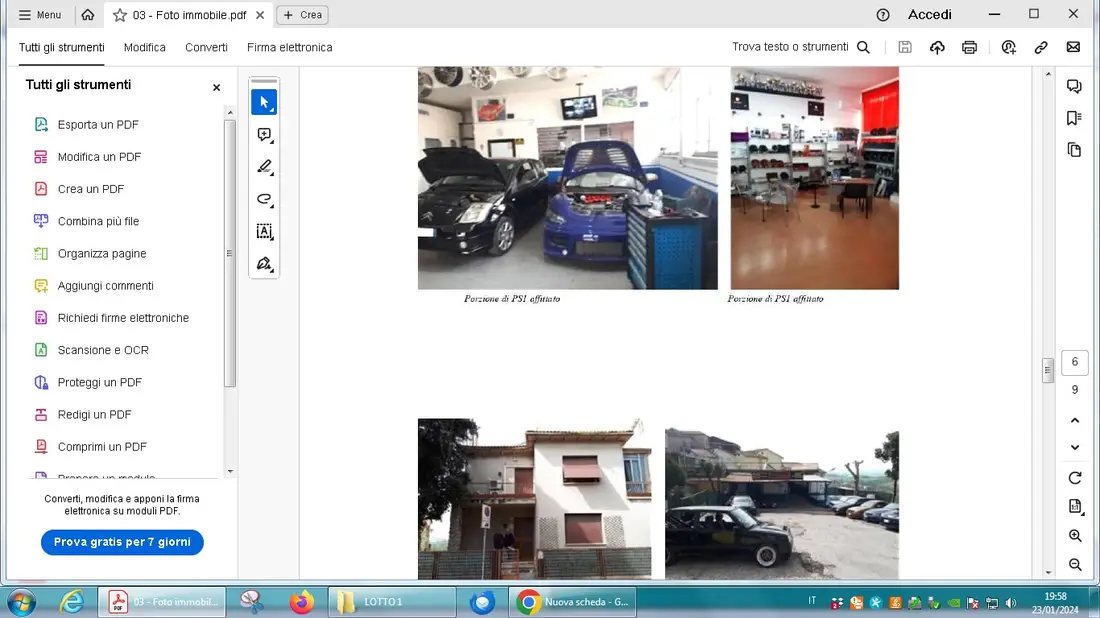This screenshot has width=1100, height=618.
Task: Open the Converti tab
Action: coord(206,47)
